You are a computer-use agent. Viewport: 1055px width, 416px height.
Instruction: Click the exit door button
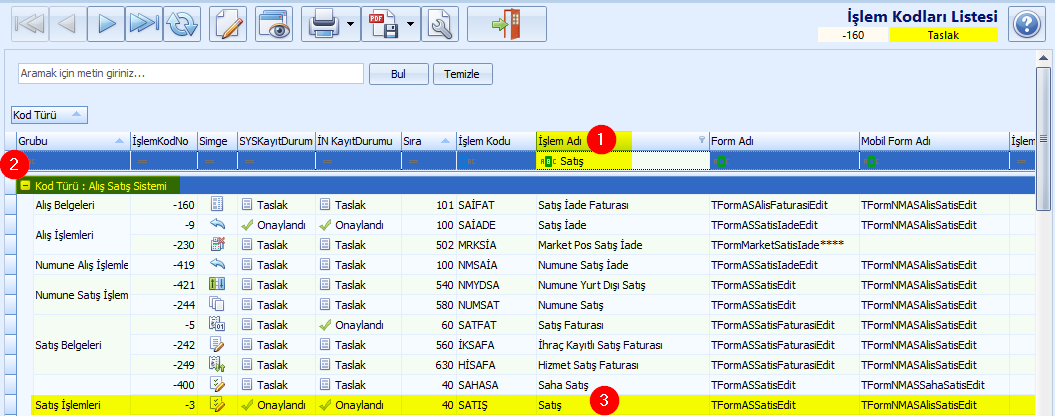pos(507,24)
